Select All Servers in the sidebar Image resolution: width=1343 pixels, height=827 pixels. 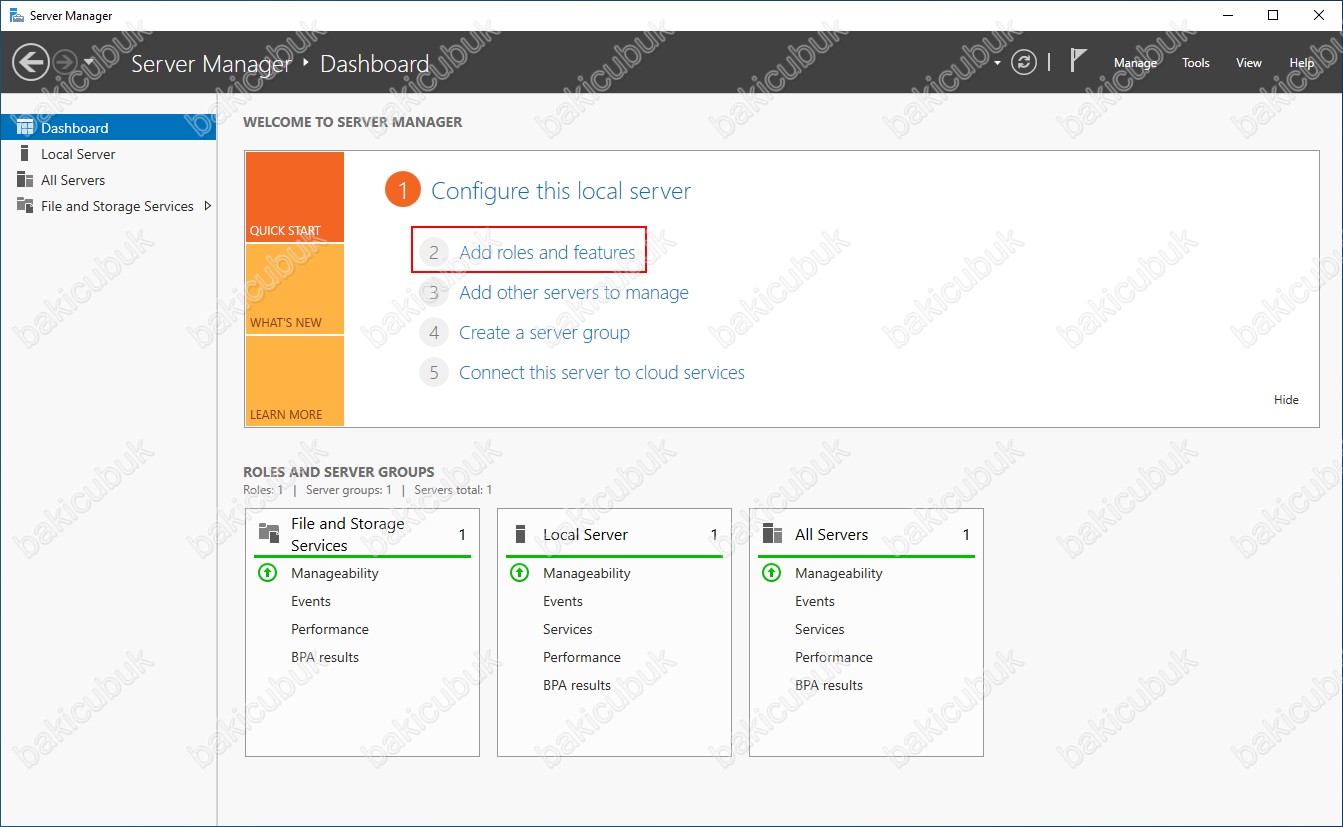pos(108,180)
